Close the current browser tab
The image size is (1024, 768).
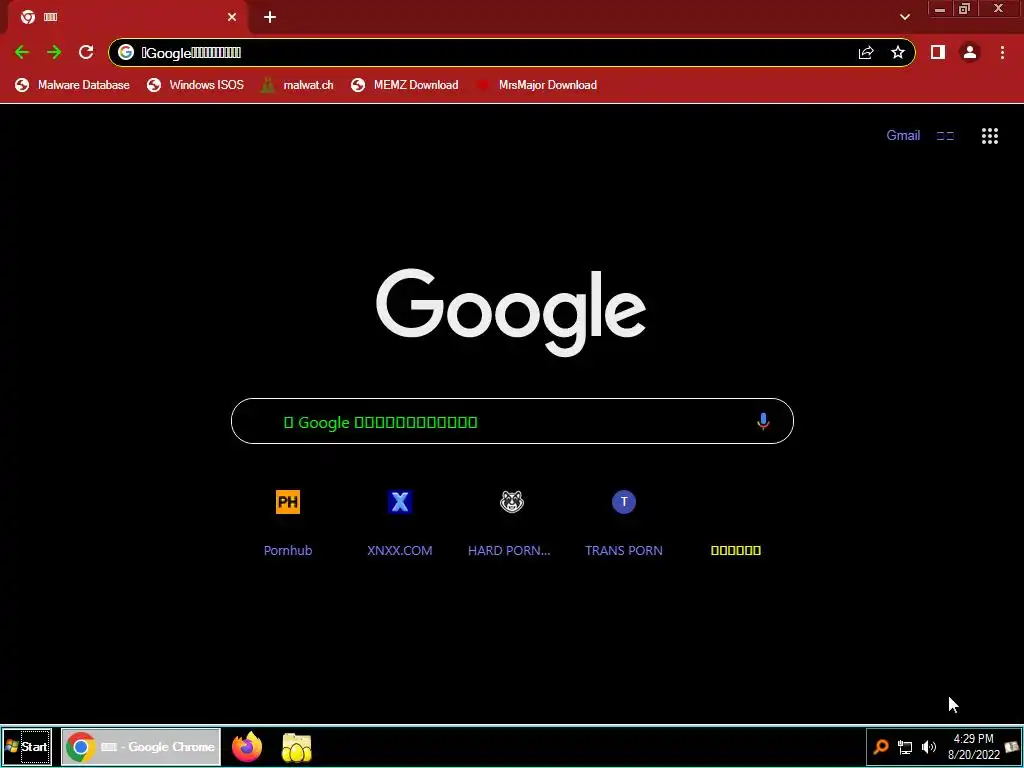[x=232, y=17]
